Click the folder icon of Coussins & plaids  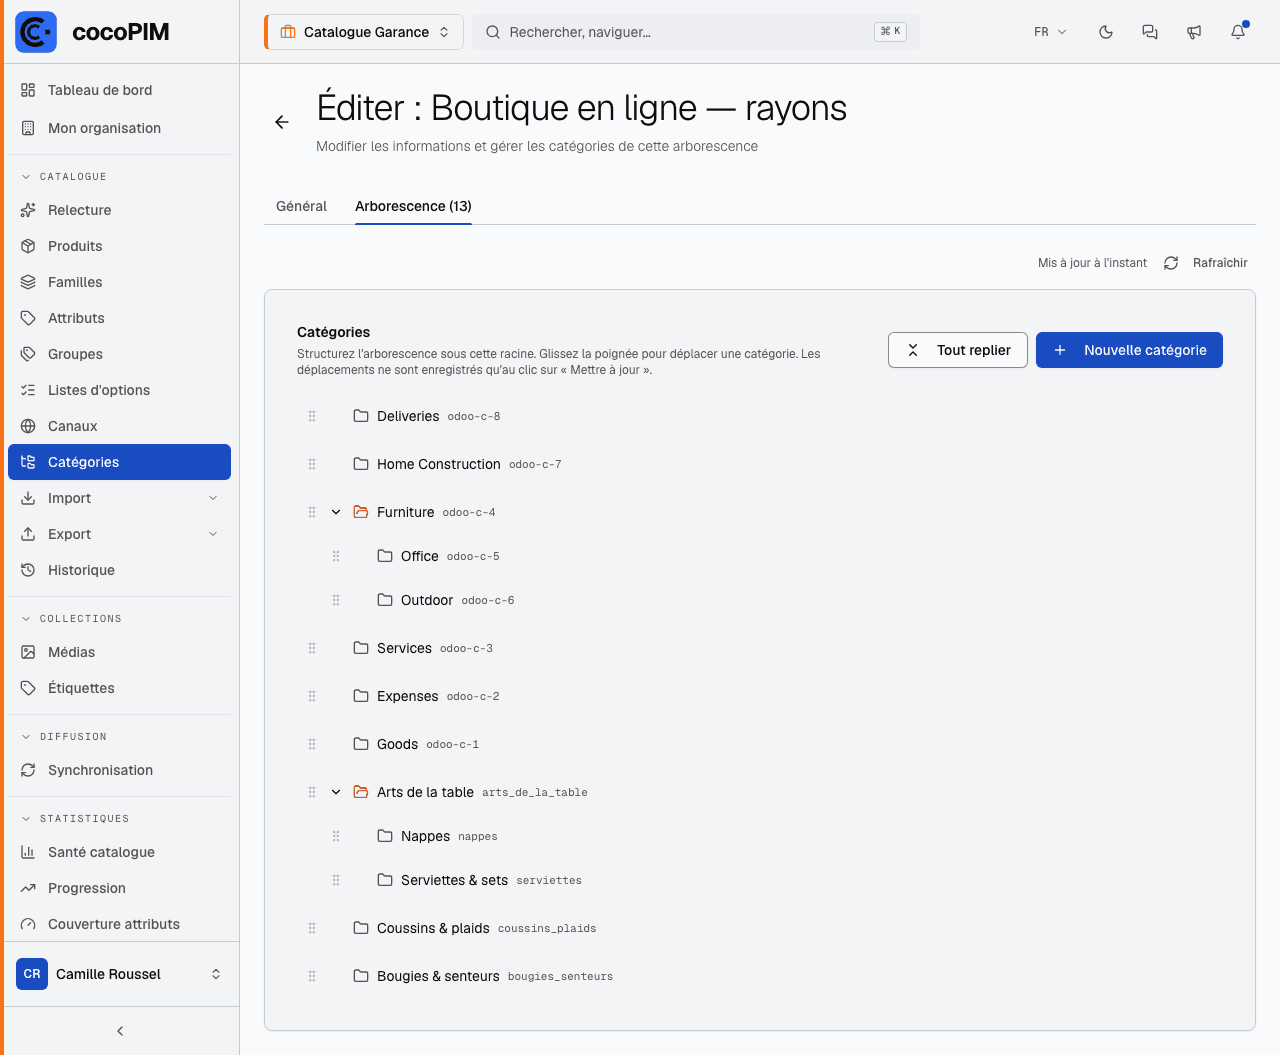[x=361, y=928]
